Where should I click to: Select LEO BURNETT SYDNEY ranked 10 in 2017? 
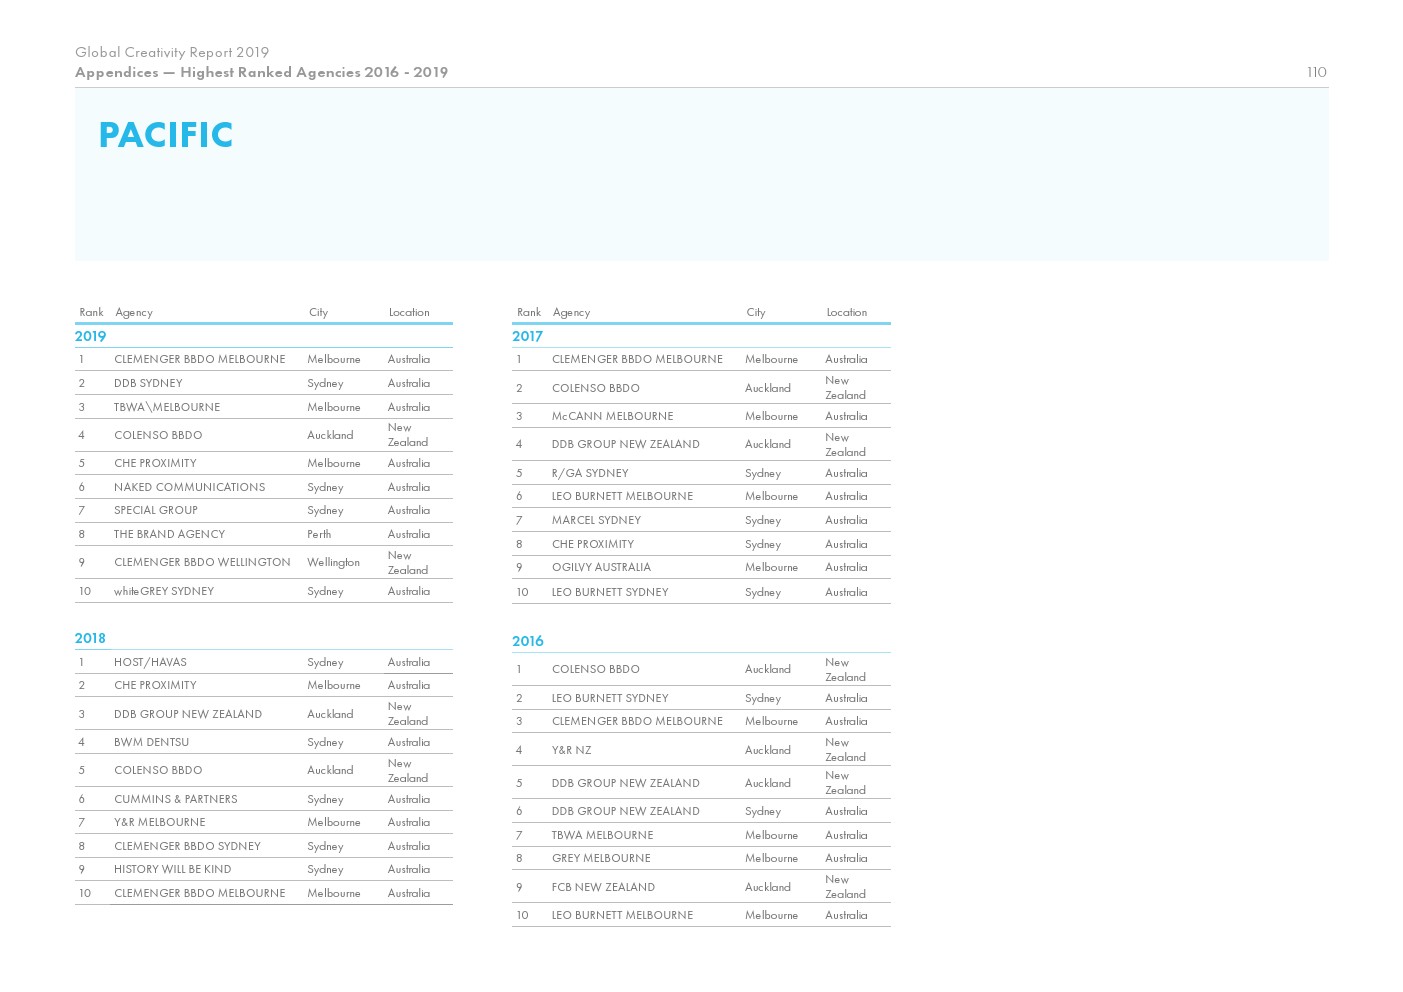click(x=610, y=592)
